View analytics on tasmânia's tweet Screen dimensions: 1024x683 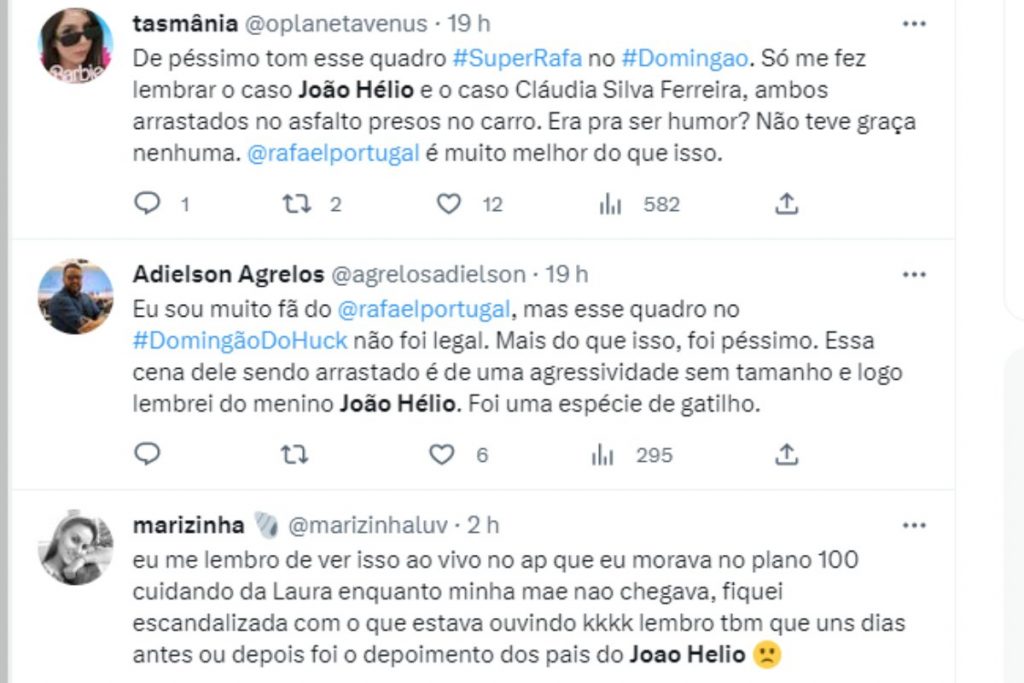(x=609, y=204)
